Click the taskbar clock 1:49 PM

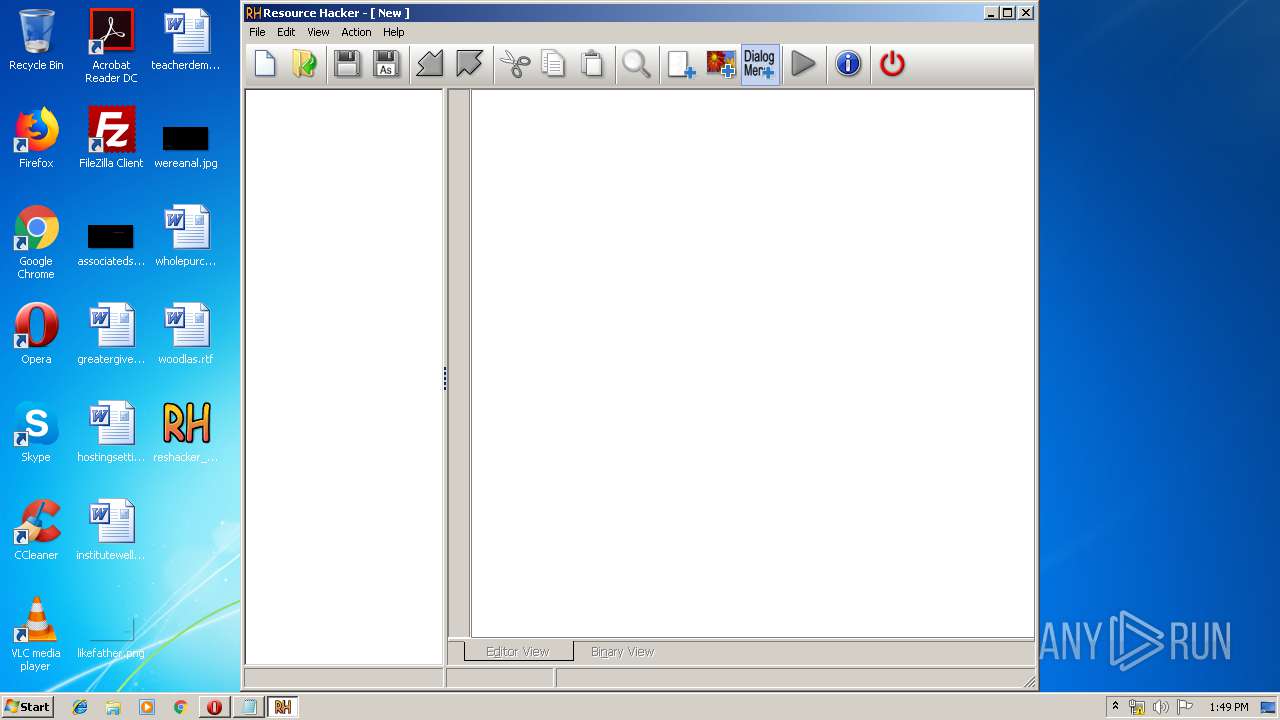pos(1229,707)
